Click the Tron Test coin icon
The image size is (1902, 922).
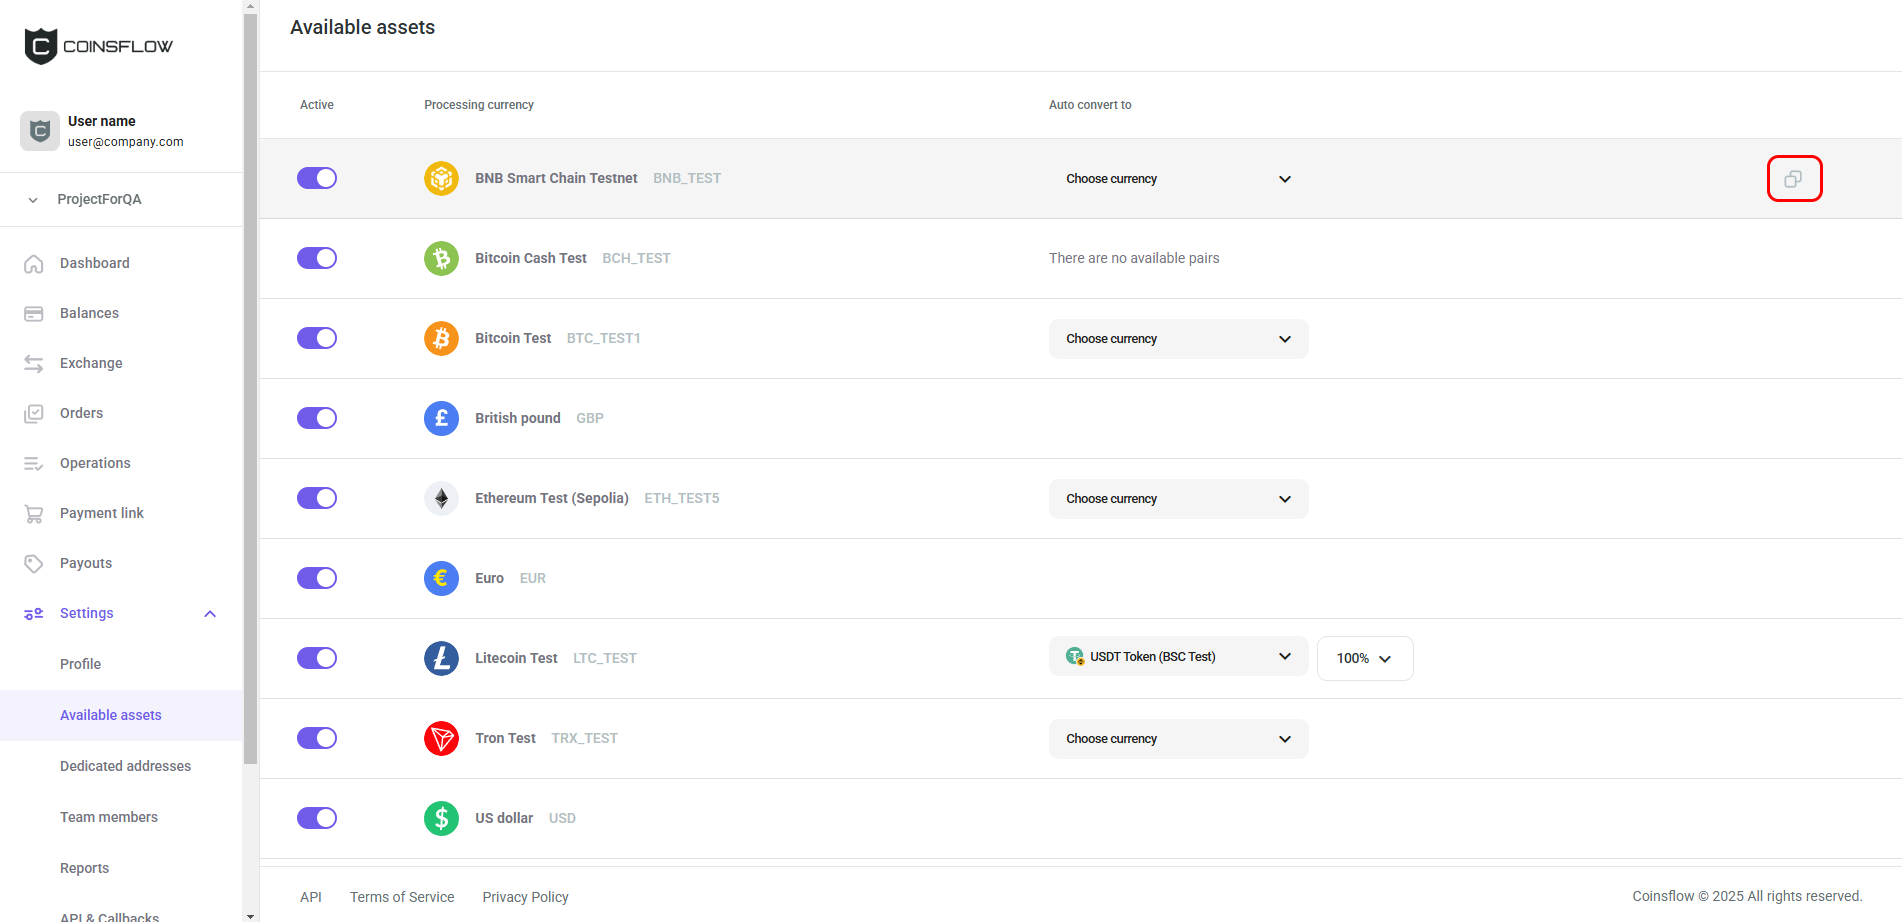coord(441,738)
